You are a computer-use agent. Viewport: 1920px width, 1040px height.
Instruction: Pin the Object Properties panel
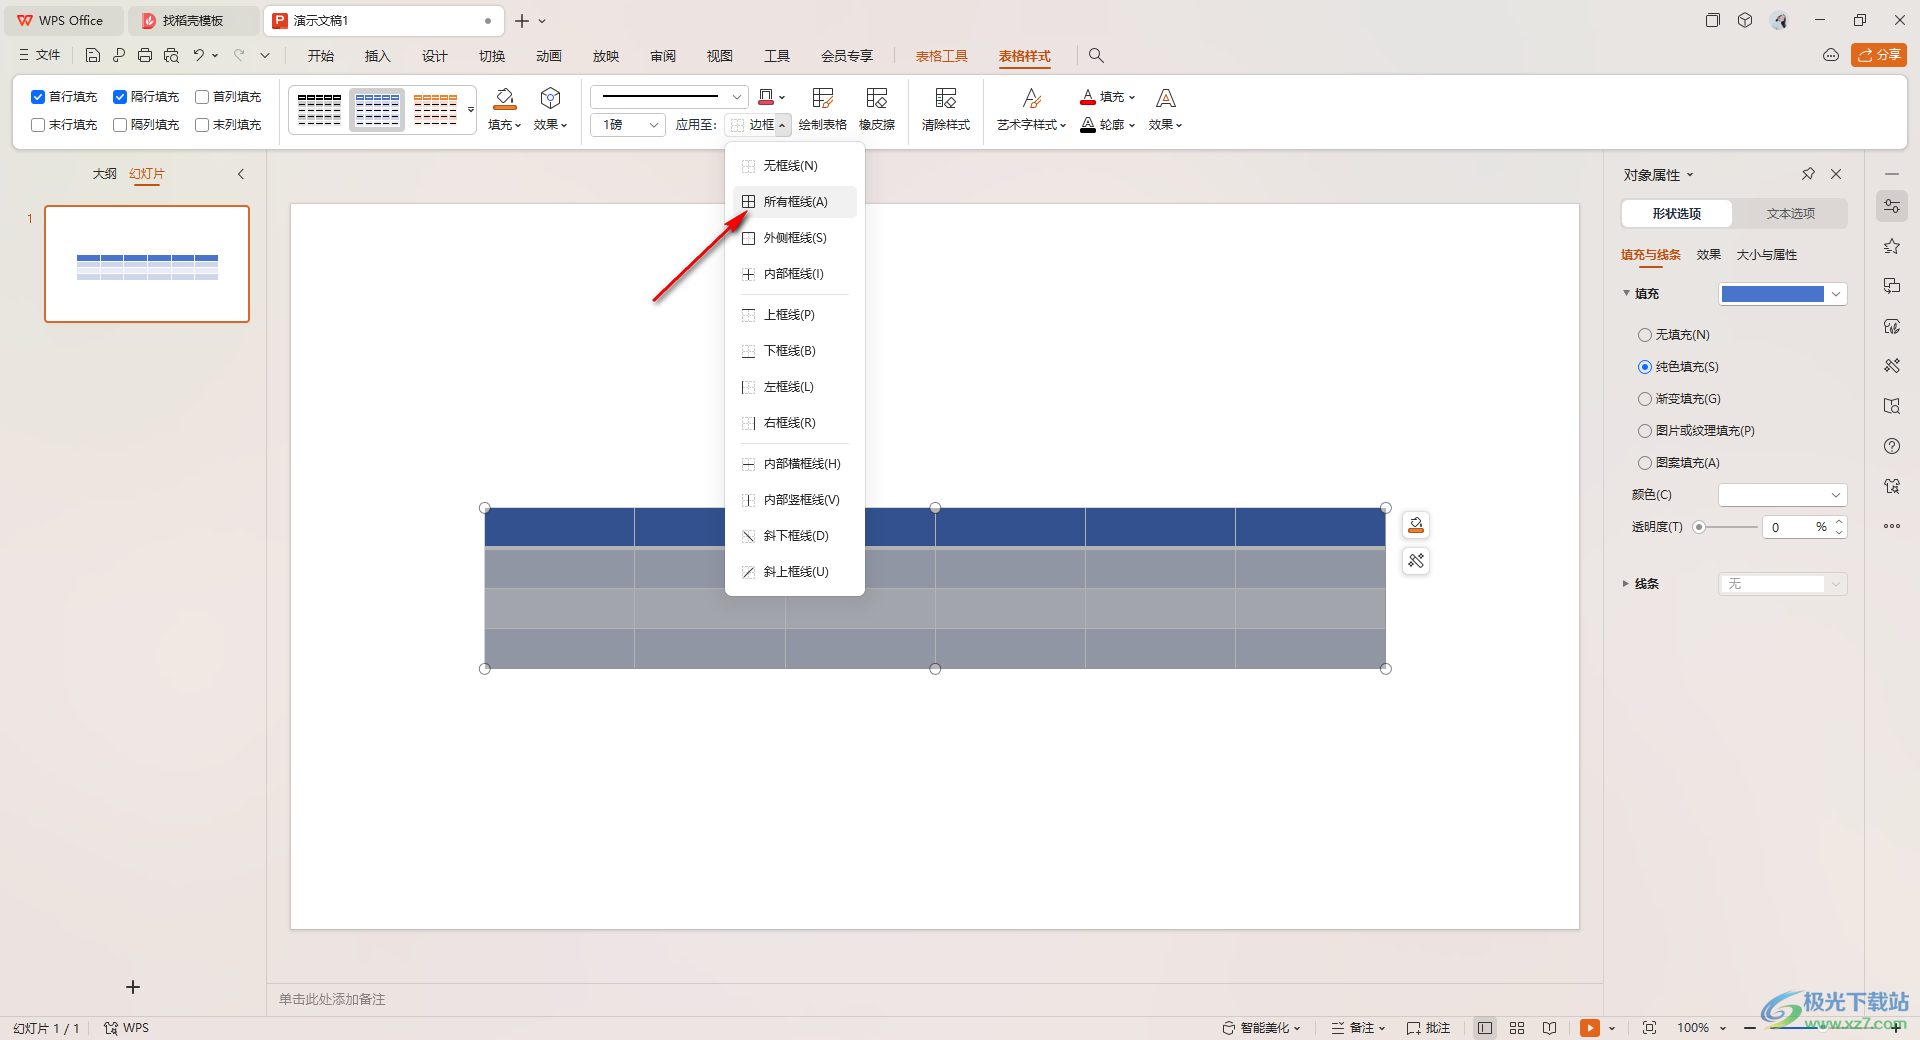[x=1808, y=174]
